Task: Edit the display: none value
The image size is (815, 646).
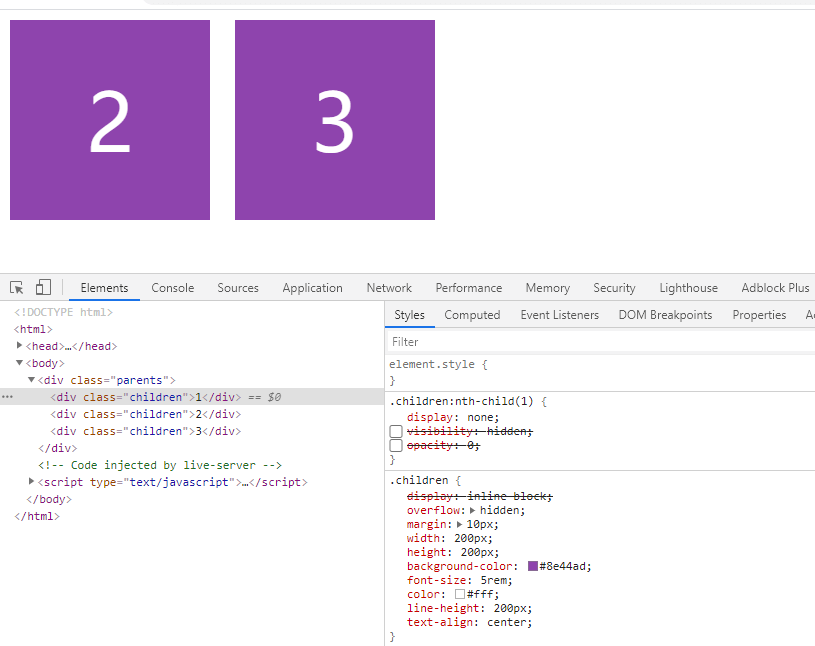Action: [x=481, y=417]
